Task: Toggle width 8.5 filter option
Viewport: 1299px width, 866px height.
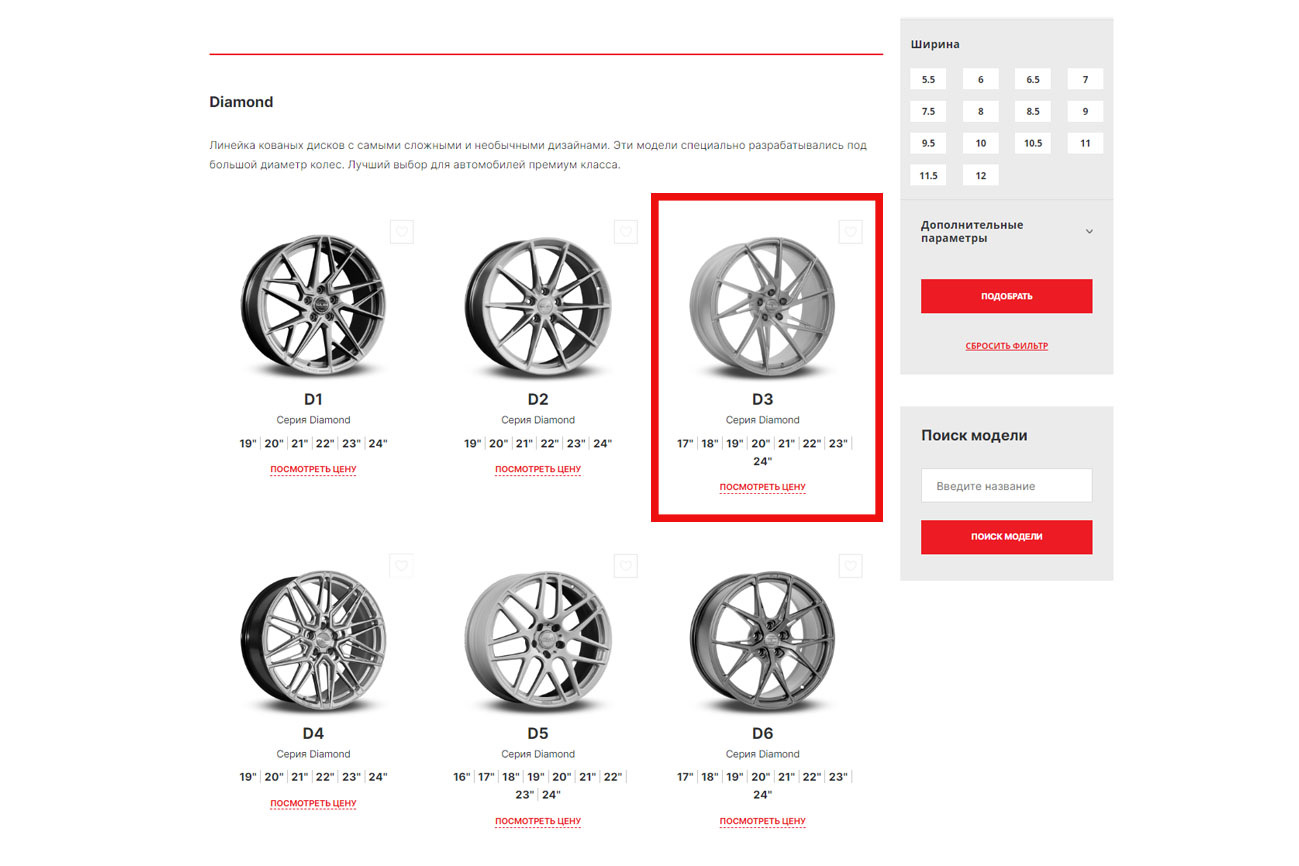Action: tap(1032, 112)
